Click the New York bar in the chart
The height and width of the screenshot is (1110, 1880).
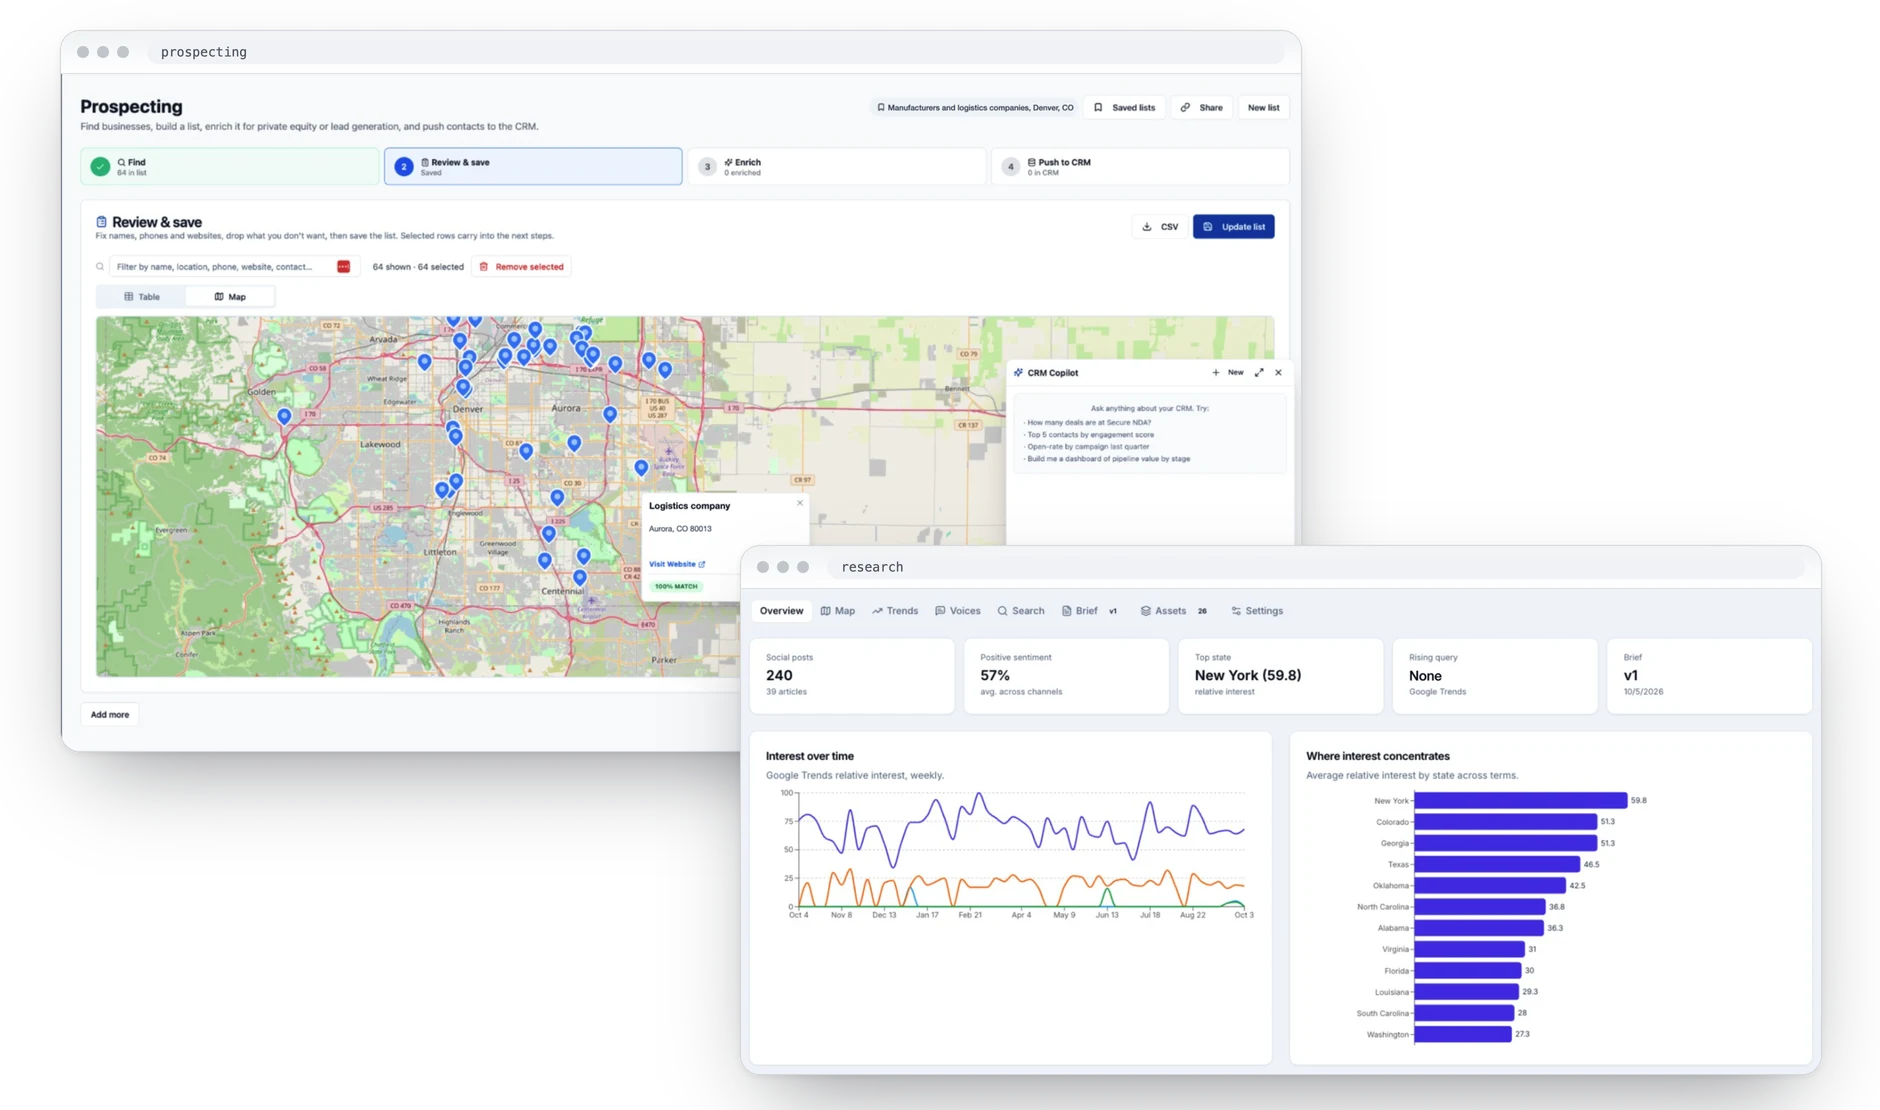point(1520,800)
